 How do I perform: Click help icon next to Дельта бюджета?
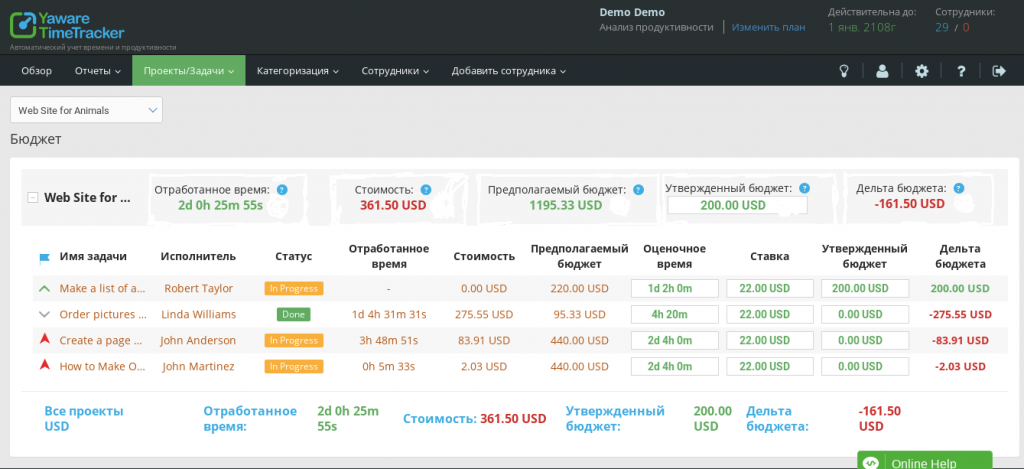tap(959, 188)
